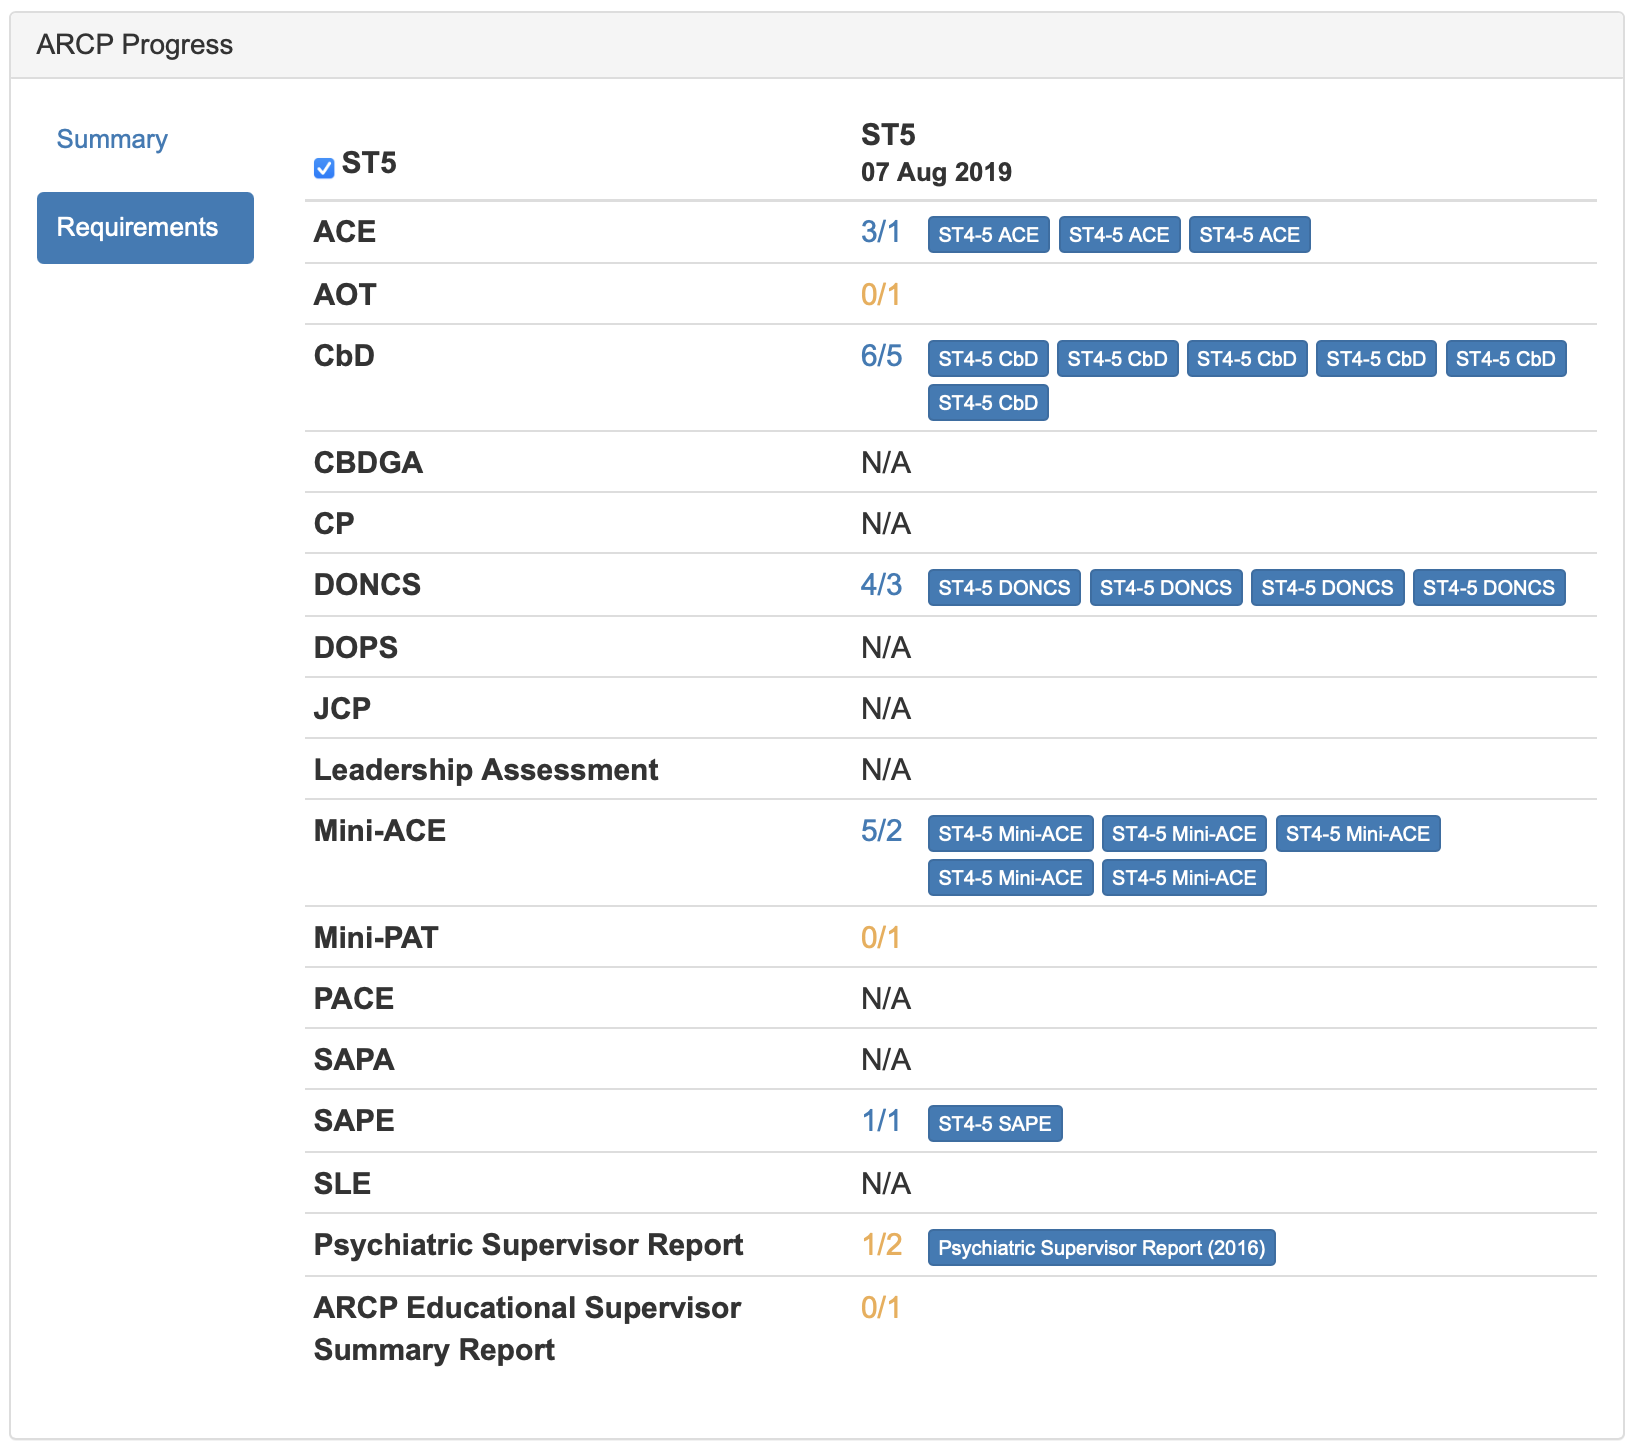Open Psychiatric Supervisor Report (2016) badge
Image resolution: width=1632 pixels, height=1450 pixels.
[x=1101, y=1248]
